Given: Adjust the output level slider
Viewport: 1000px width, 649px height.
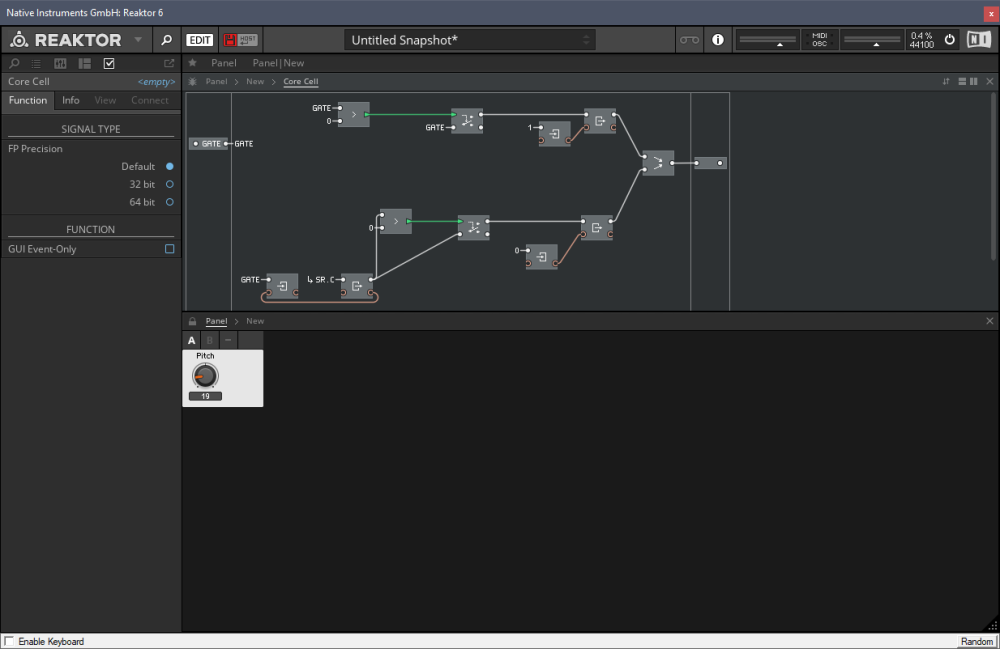Looking at the screenshot, I should pyautogui.click(x=872, y=40).
